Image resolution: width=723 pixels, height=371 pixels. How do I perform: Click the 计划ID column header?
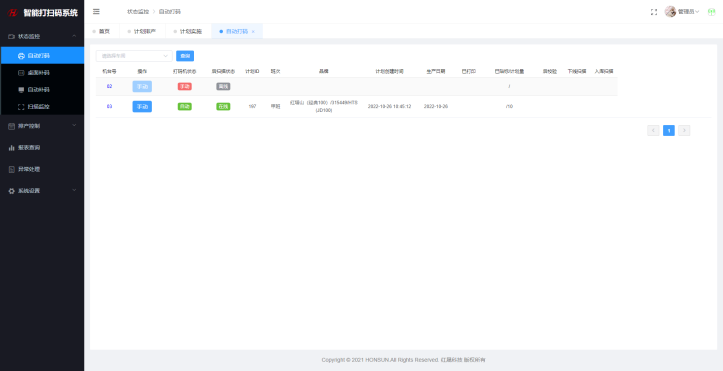coord(252,71)
